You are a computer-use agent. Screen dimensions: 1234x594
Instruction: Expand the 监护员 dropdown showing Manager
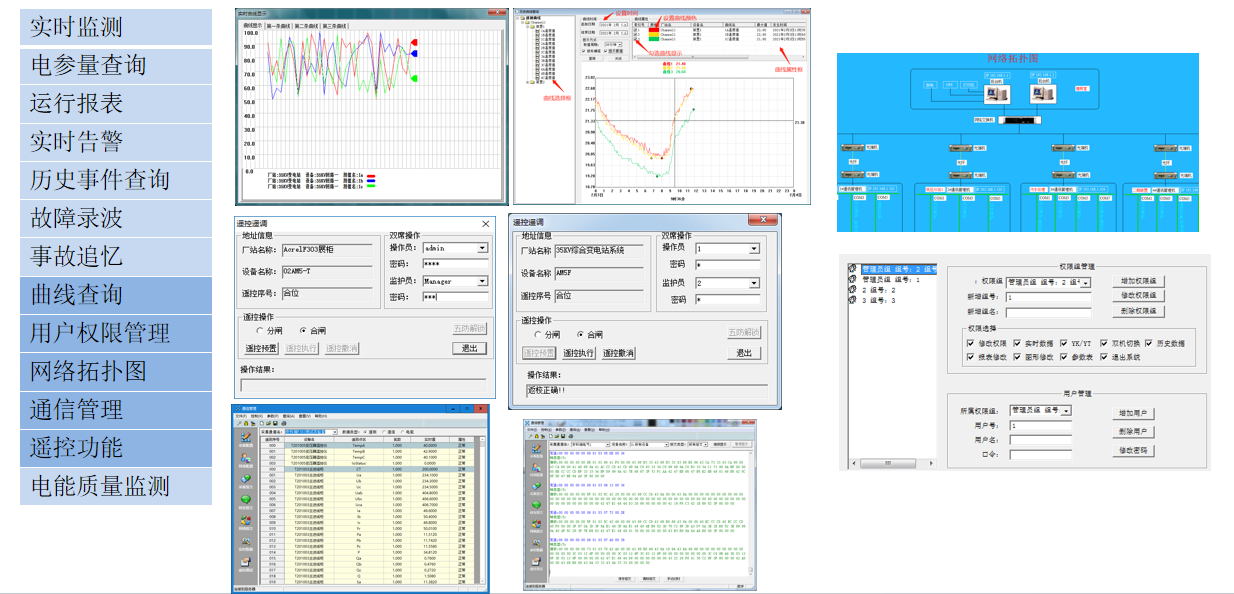point(482,282)
